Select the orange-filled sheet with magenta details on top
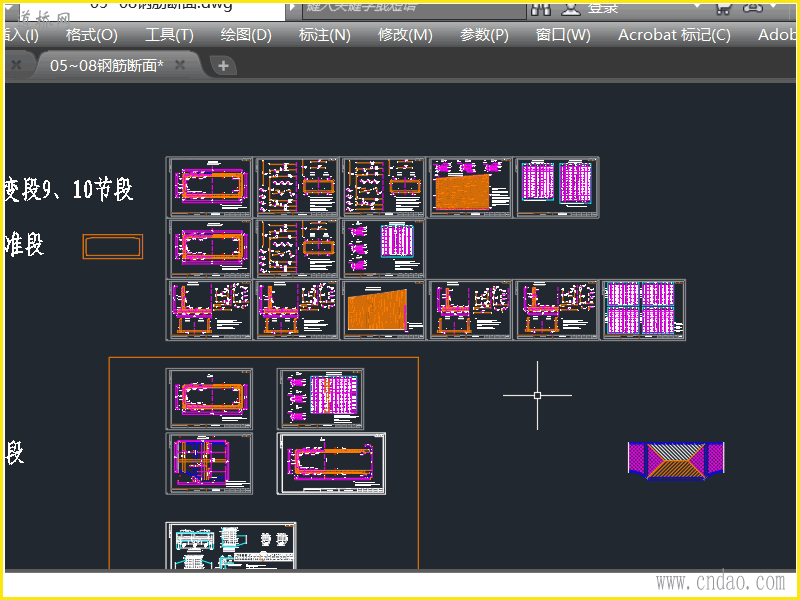This screenshot has height=600, width=800. [469, 187]
